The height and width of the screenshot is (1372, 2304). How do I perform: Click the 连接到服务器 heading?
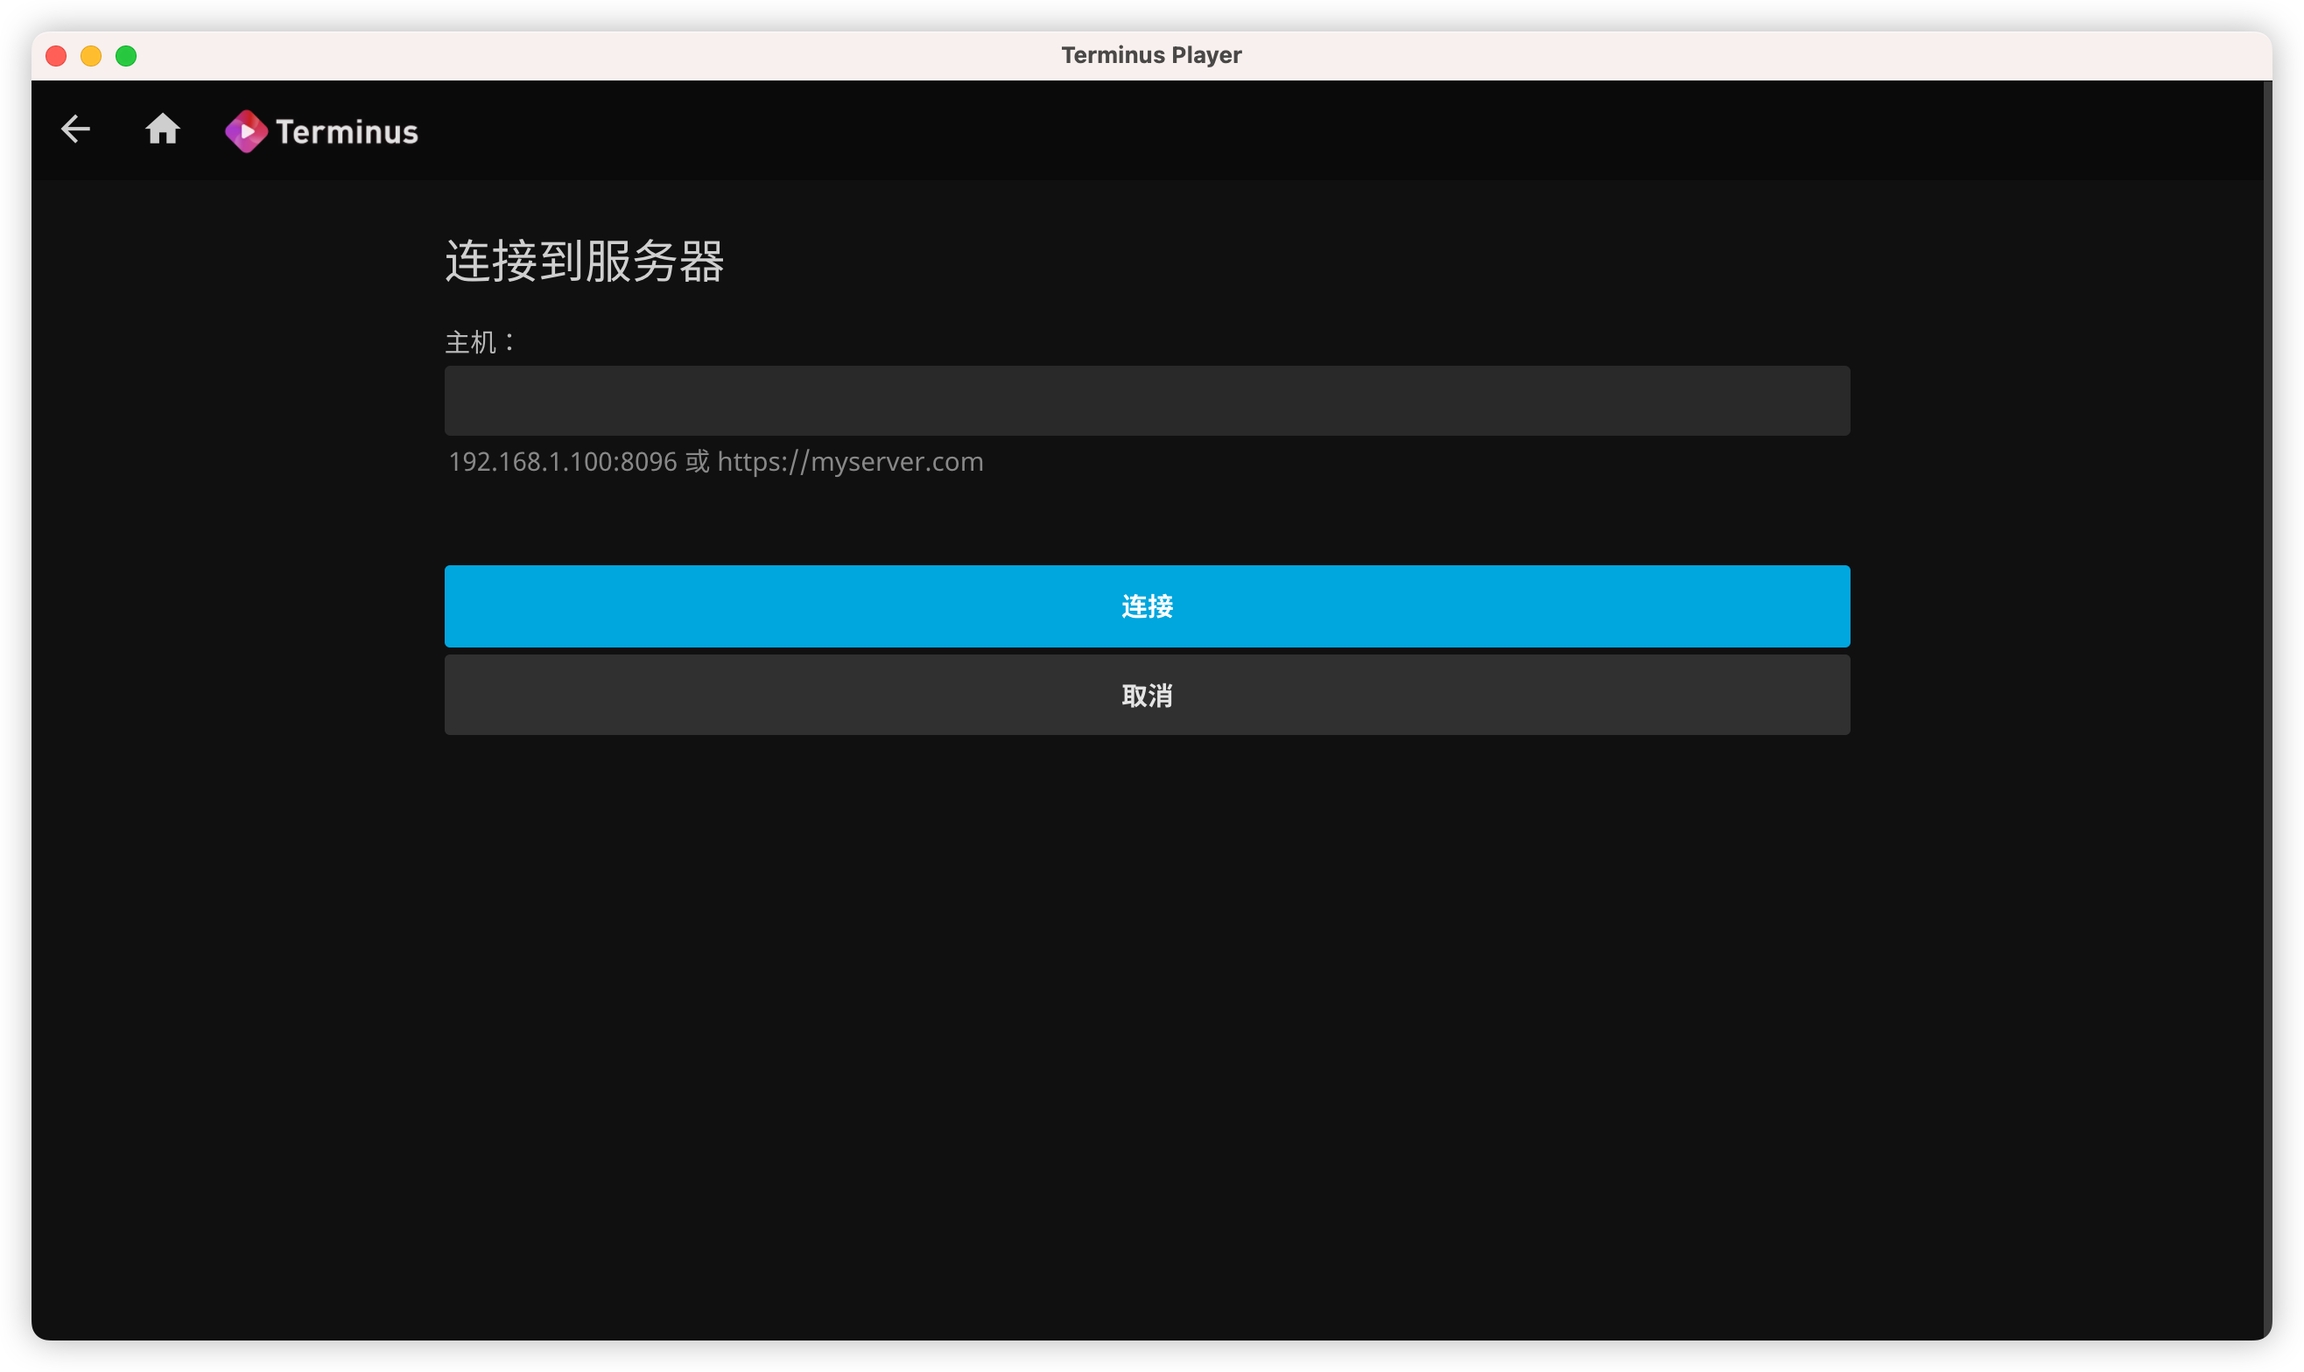[584, 262]
